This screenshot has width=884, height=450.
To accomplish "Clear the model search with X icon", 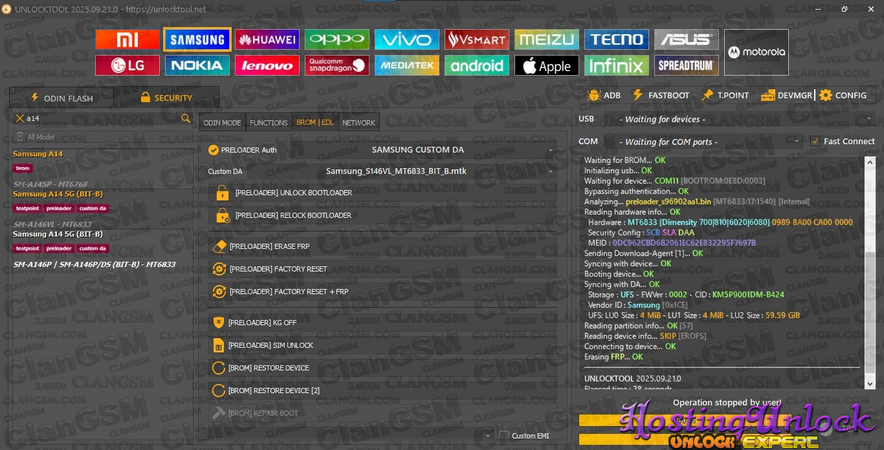I will 19,118.
